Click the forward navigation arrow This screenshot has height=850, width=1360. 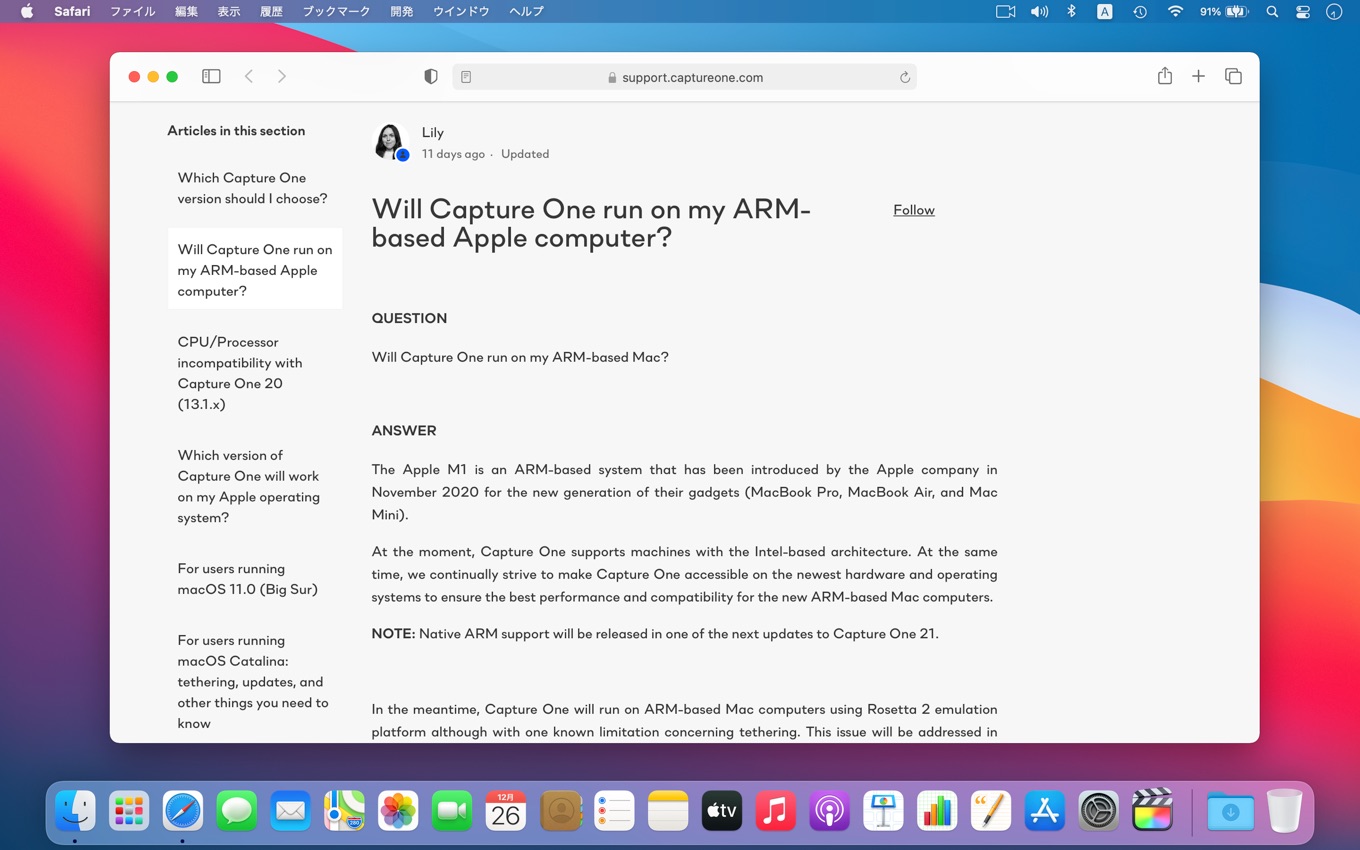(x=282, y=77)
